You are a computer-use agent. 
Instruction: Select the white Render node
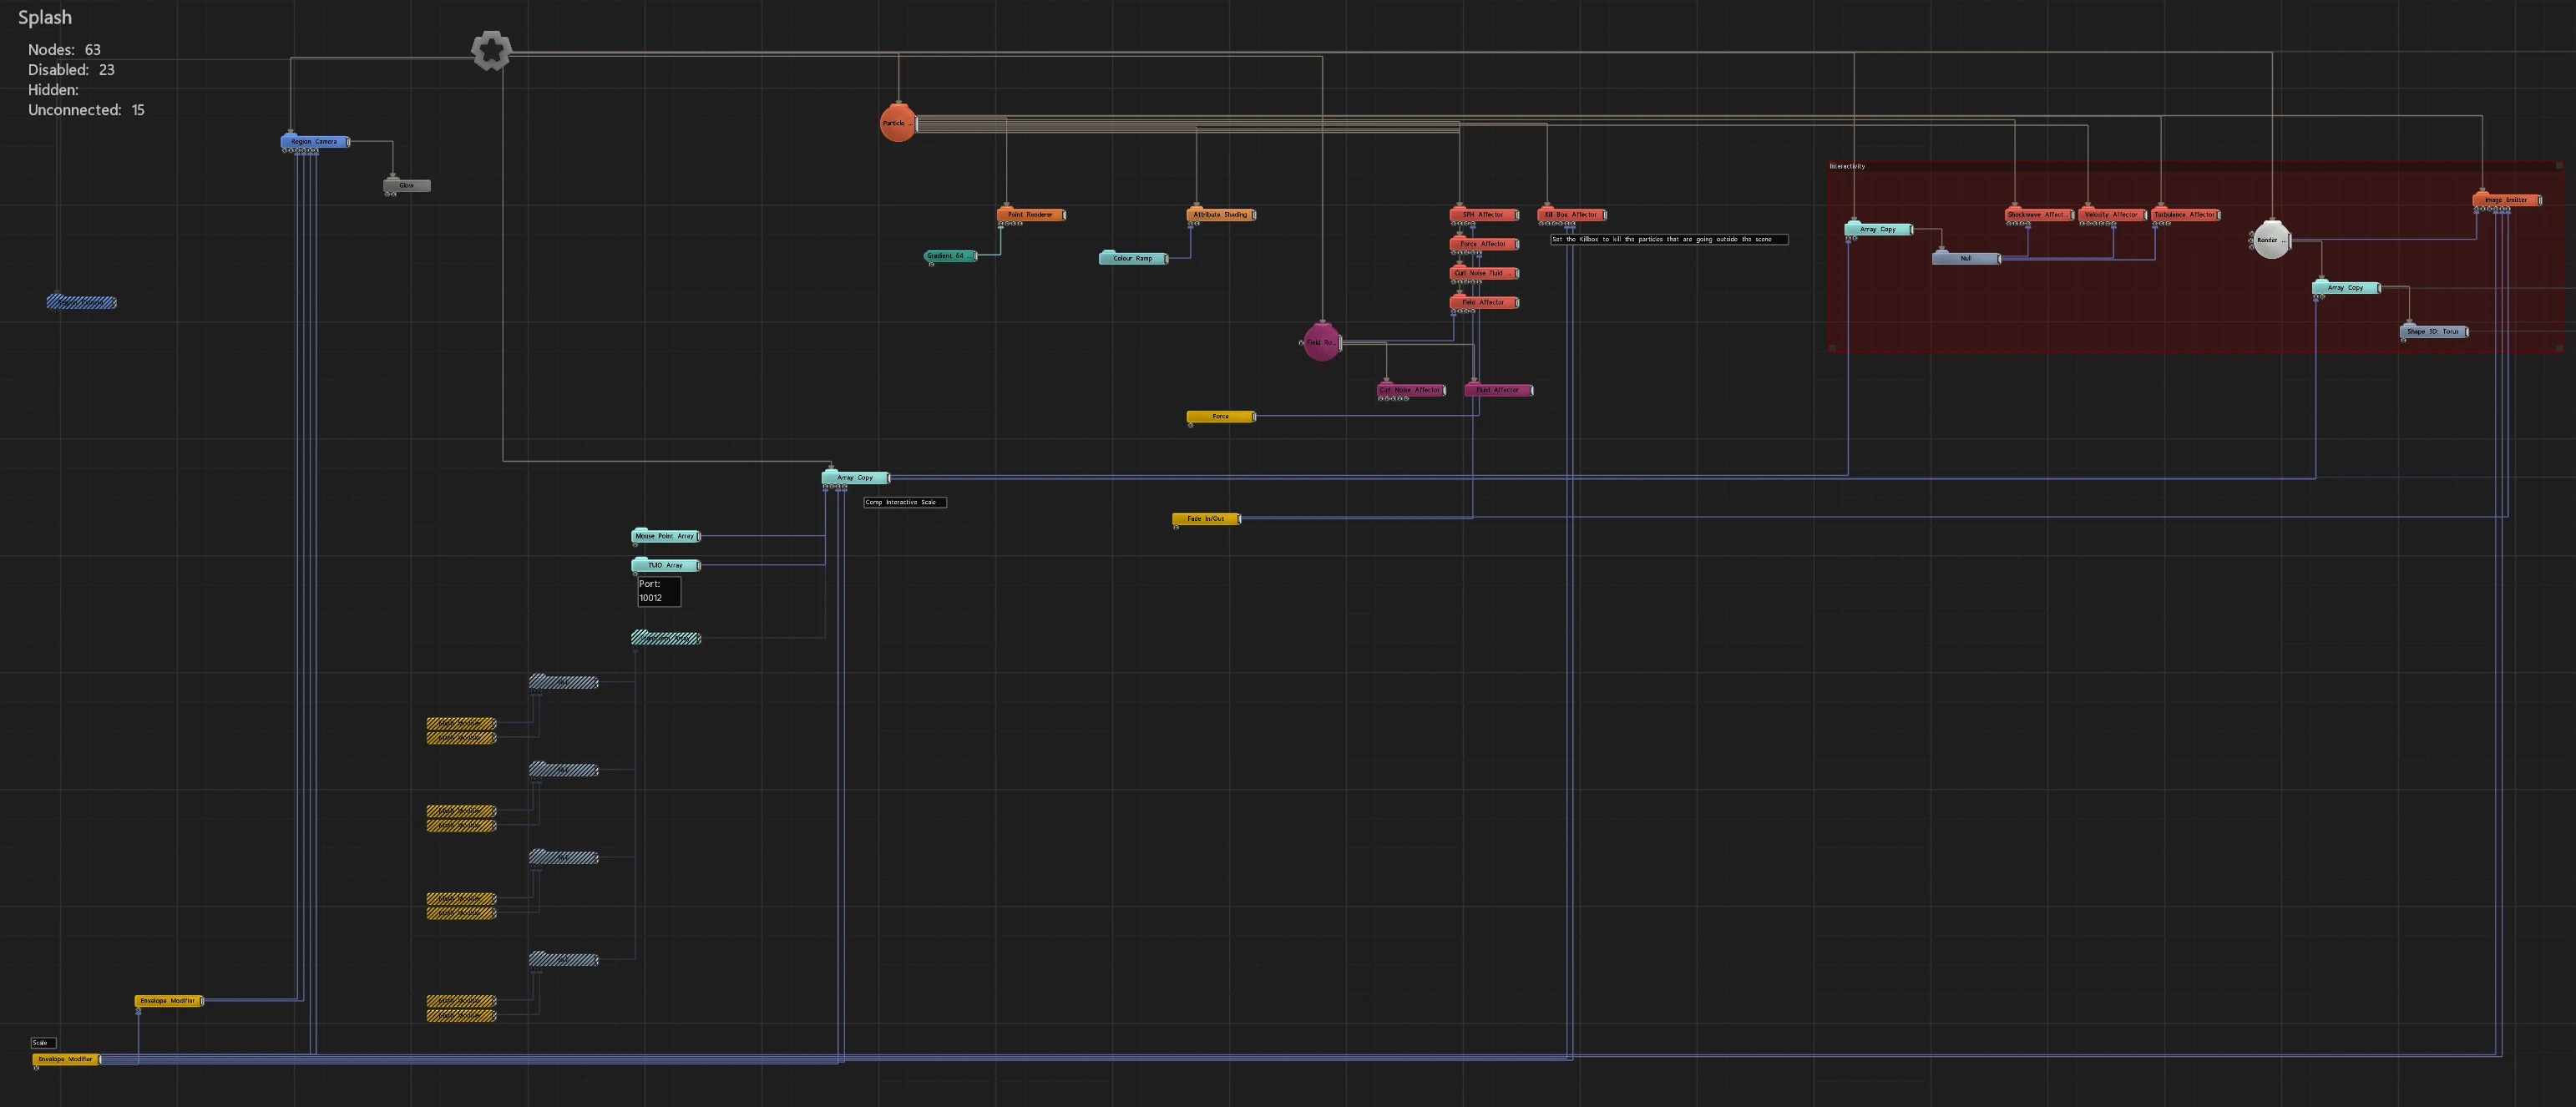click(x=2270, y=240)
